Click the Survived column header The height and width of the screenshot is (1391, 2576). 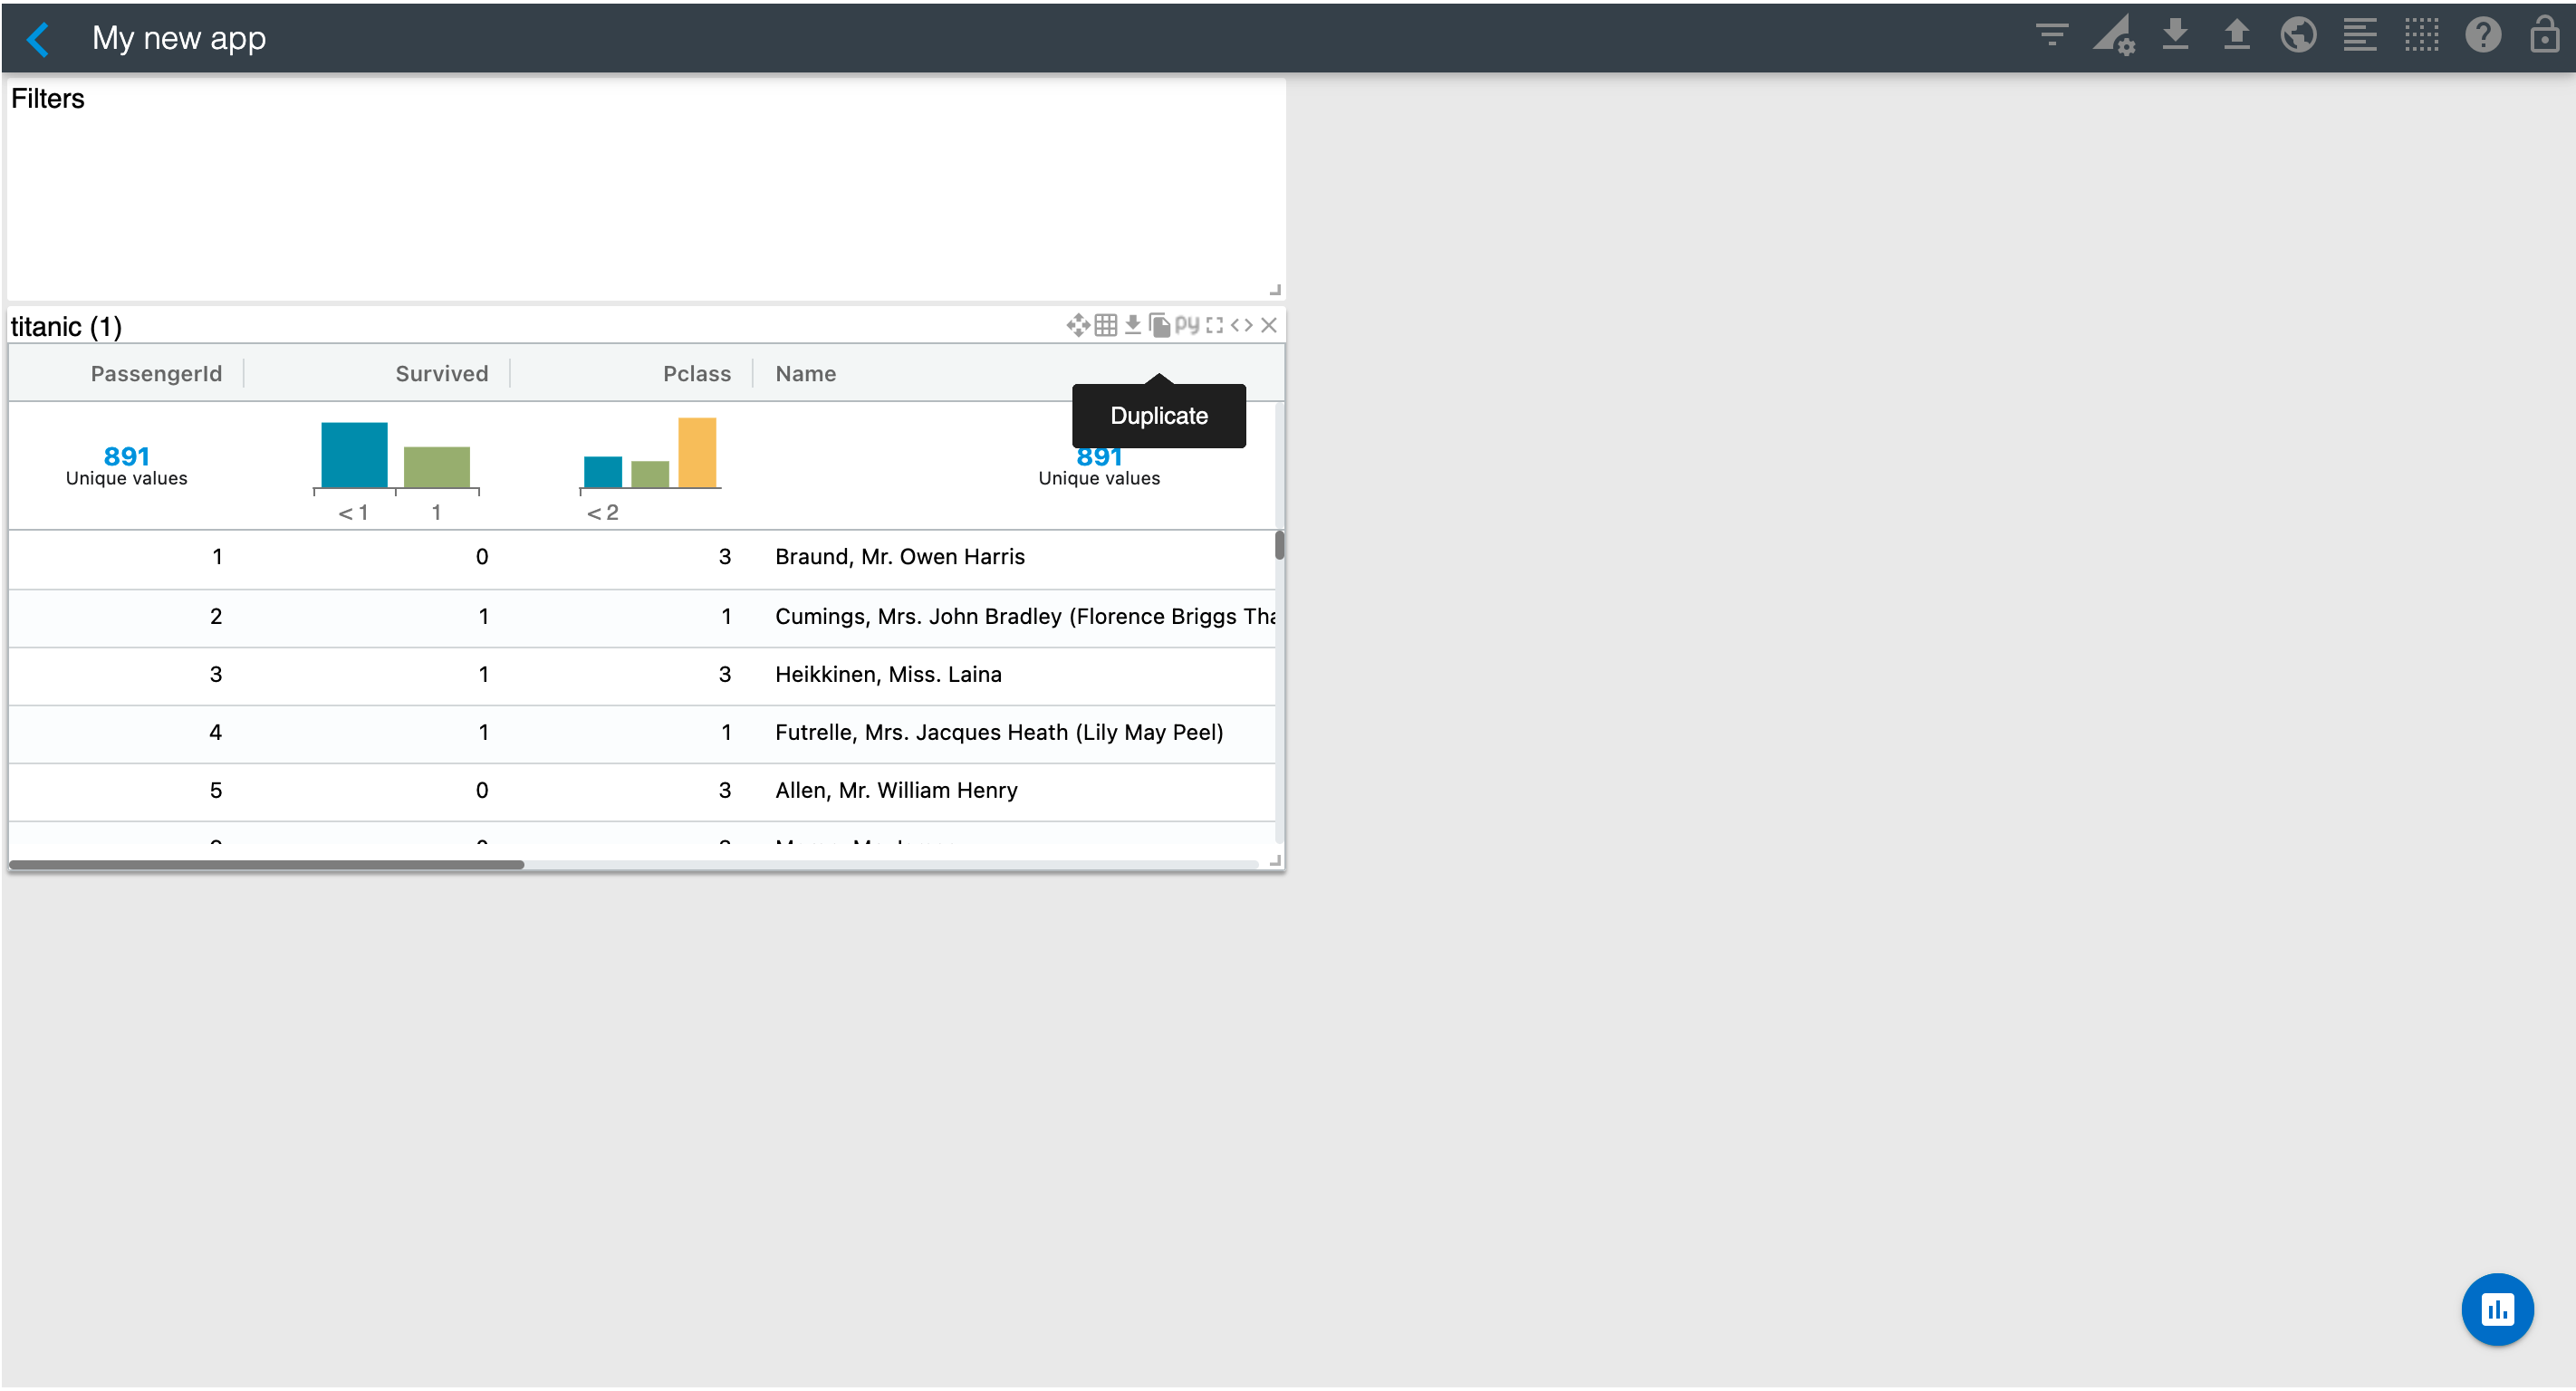(441, 373)
